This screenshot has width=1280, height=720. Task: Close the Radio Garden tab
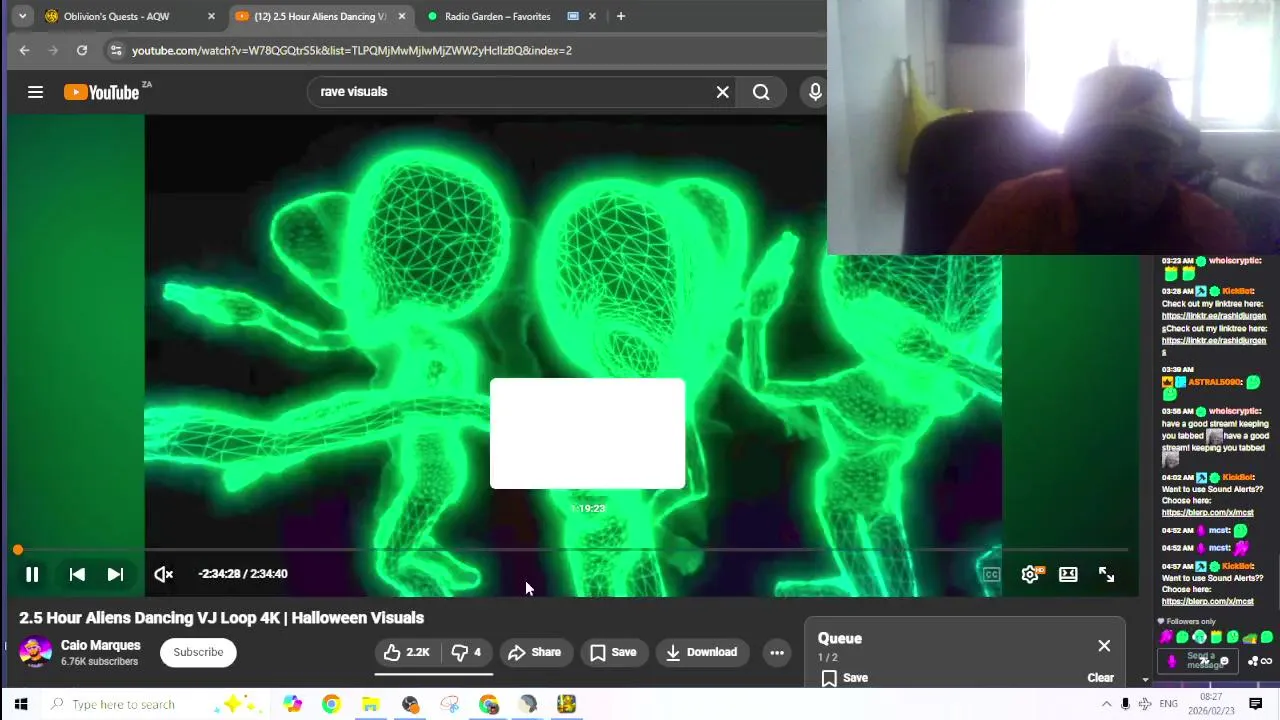tap(592, 16)
